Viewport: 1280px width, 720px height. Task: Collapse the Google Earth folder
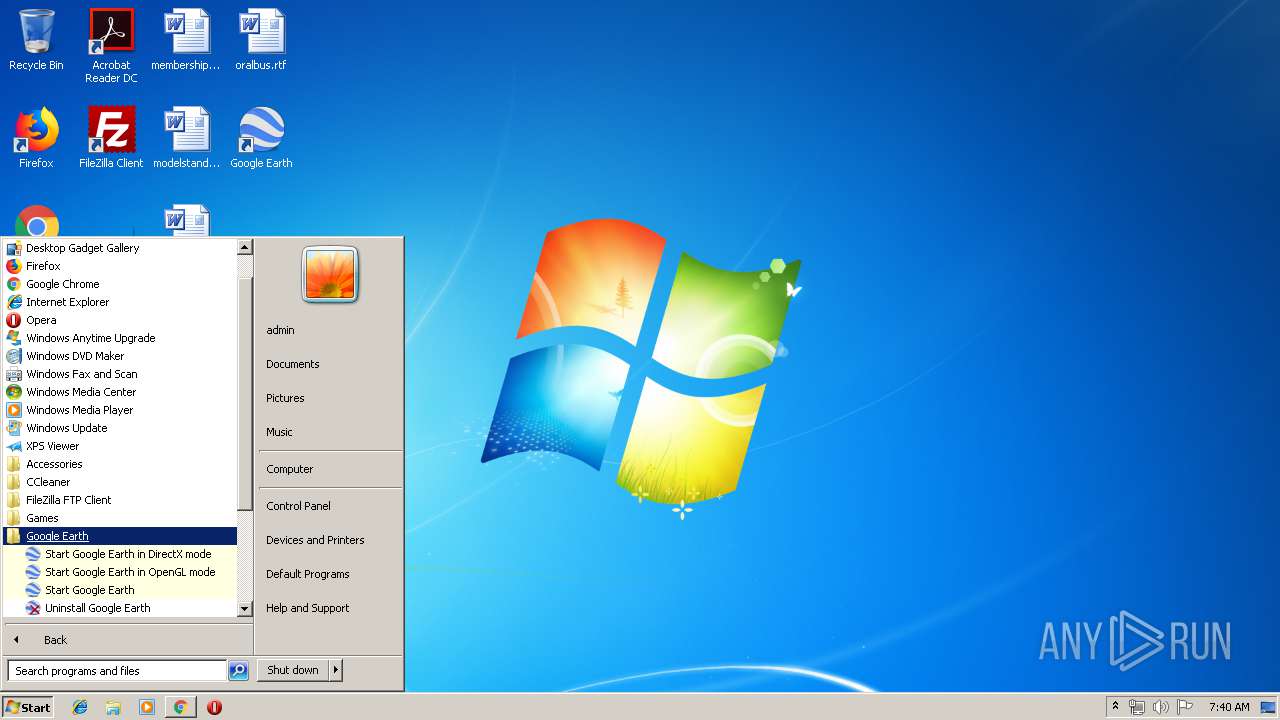(x=120, y=536)
